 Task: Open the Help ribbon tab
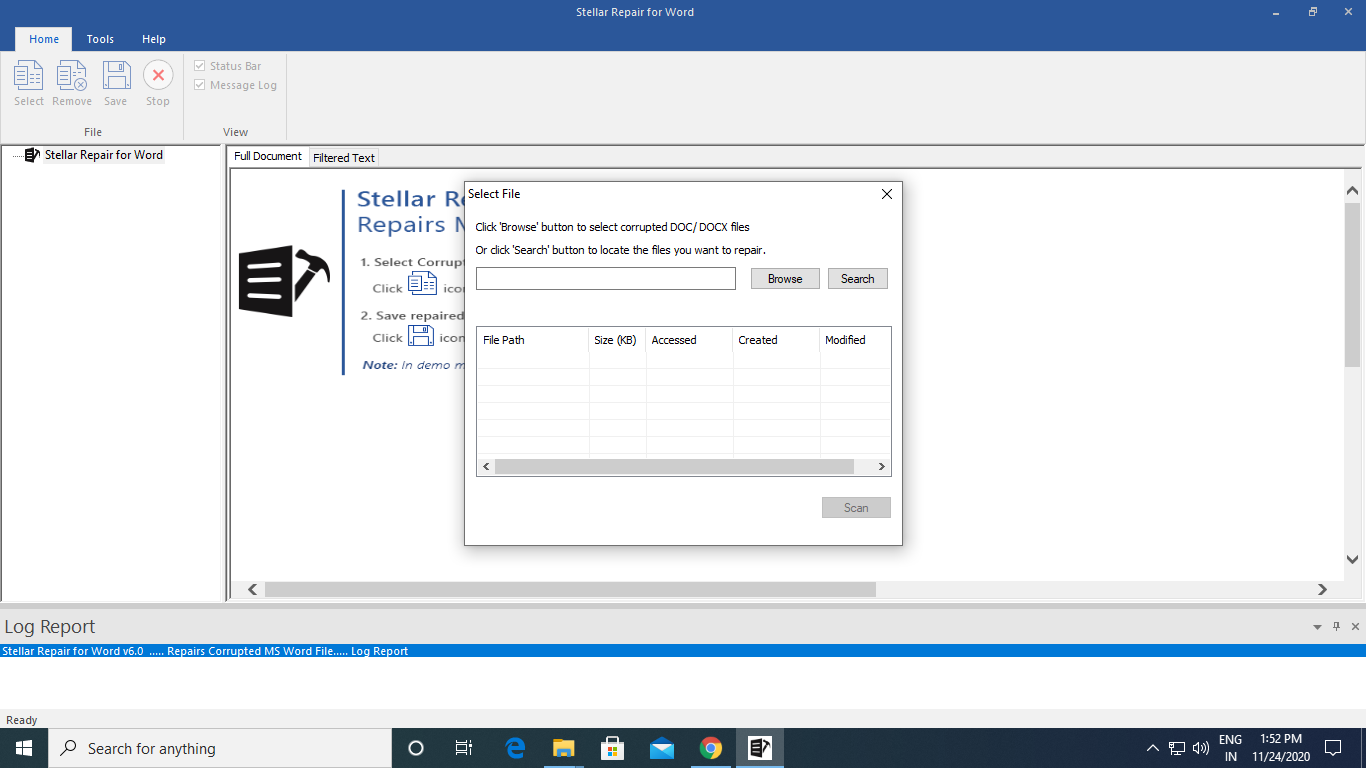154,39
